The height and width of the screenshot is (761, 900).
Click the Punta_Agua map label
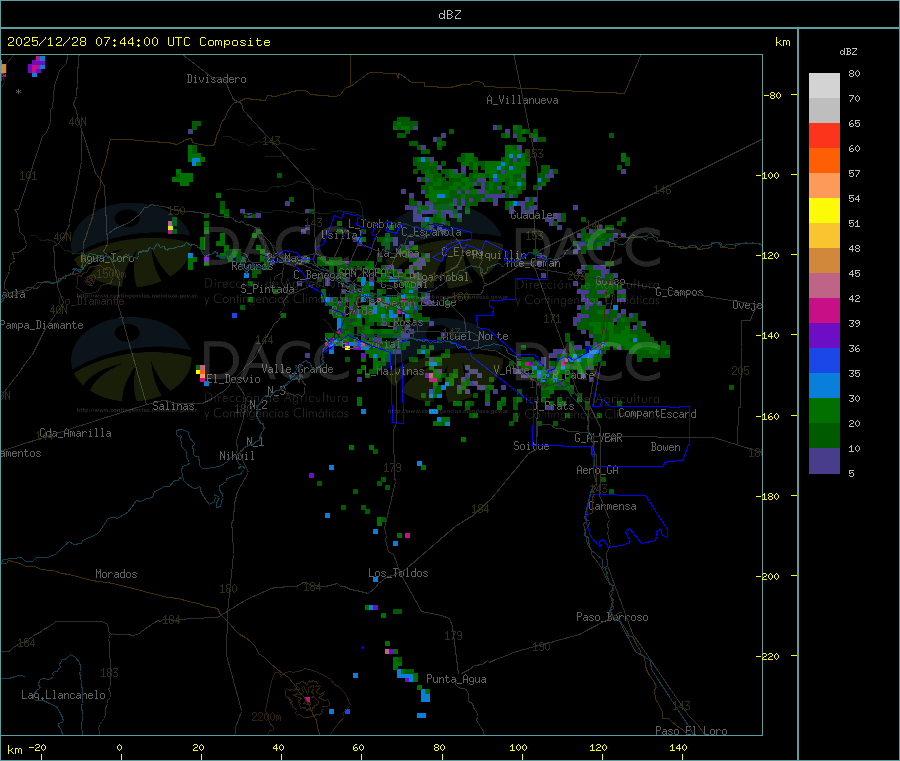tap(456, 679)
